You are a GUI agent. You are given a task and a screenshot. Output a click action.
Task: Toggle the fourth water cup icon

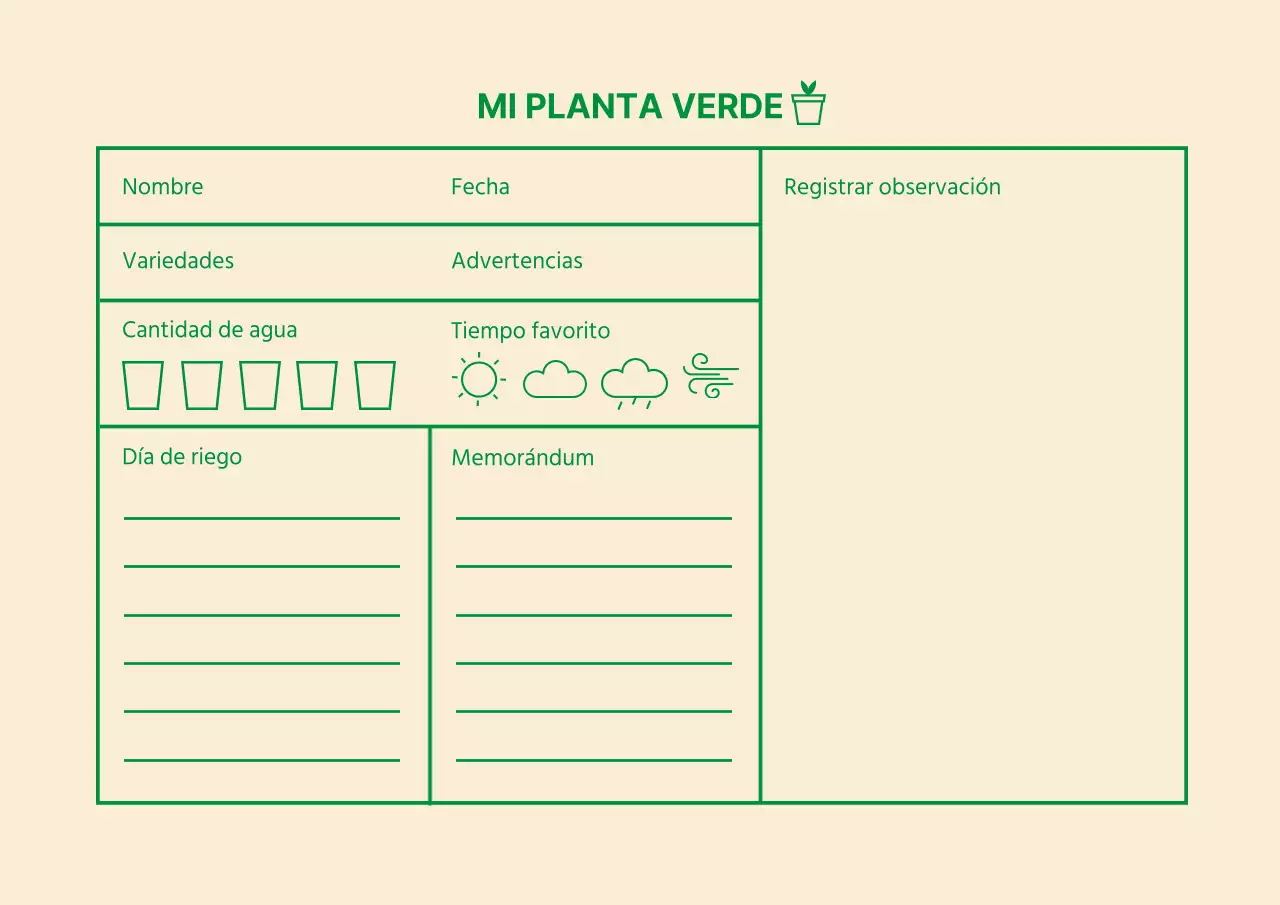318,384
